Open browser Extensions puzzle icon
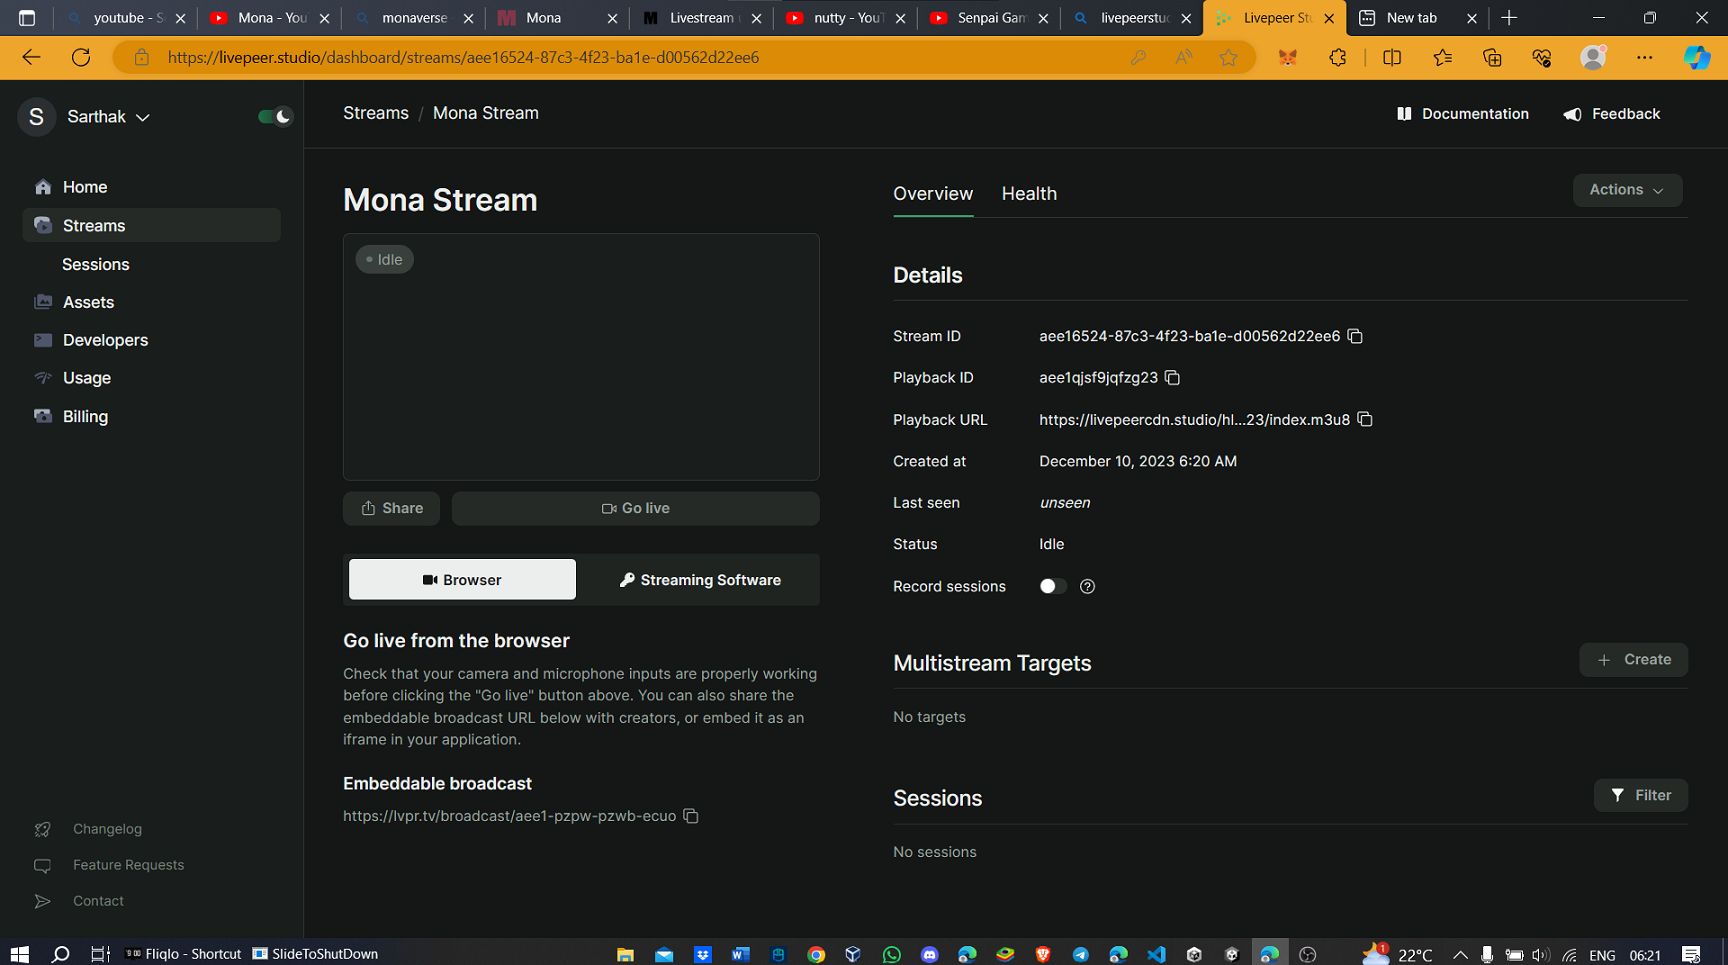The width and height of the screenshot is (1728, 965). (x=1338, y=58)
